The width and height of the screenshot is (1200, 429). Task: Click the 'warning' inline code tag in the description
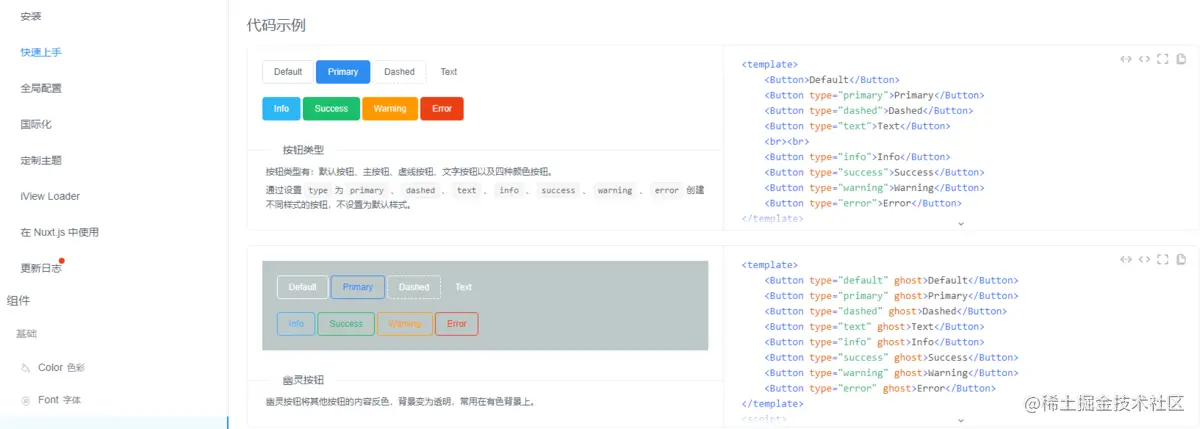615,190
